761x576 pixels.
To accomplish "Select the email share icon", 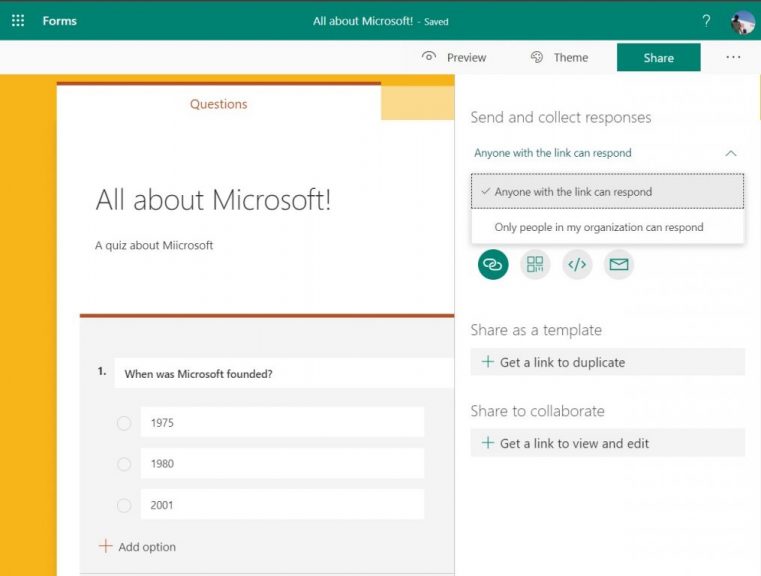I will click(619, 264).
